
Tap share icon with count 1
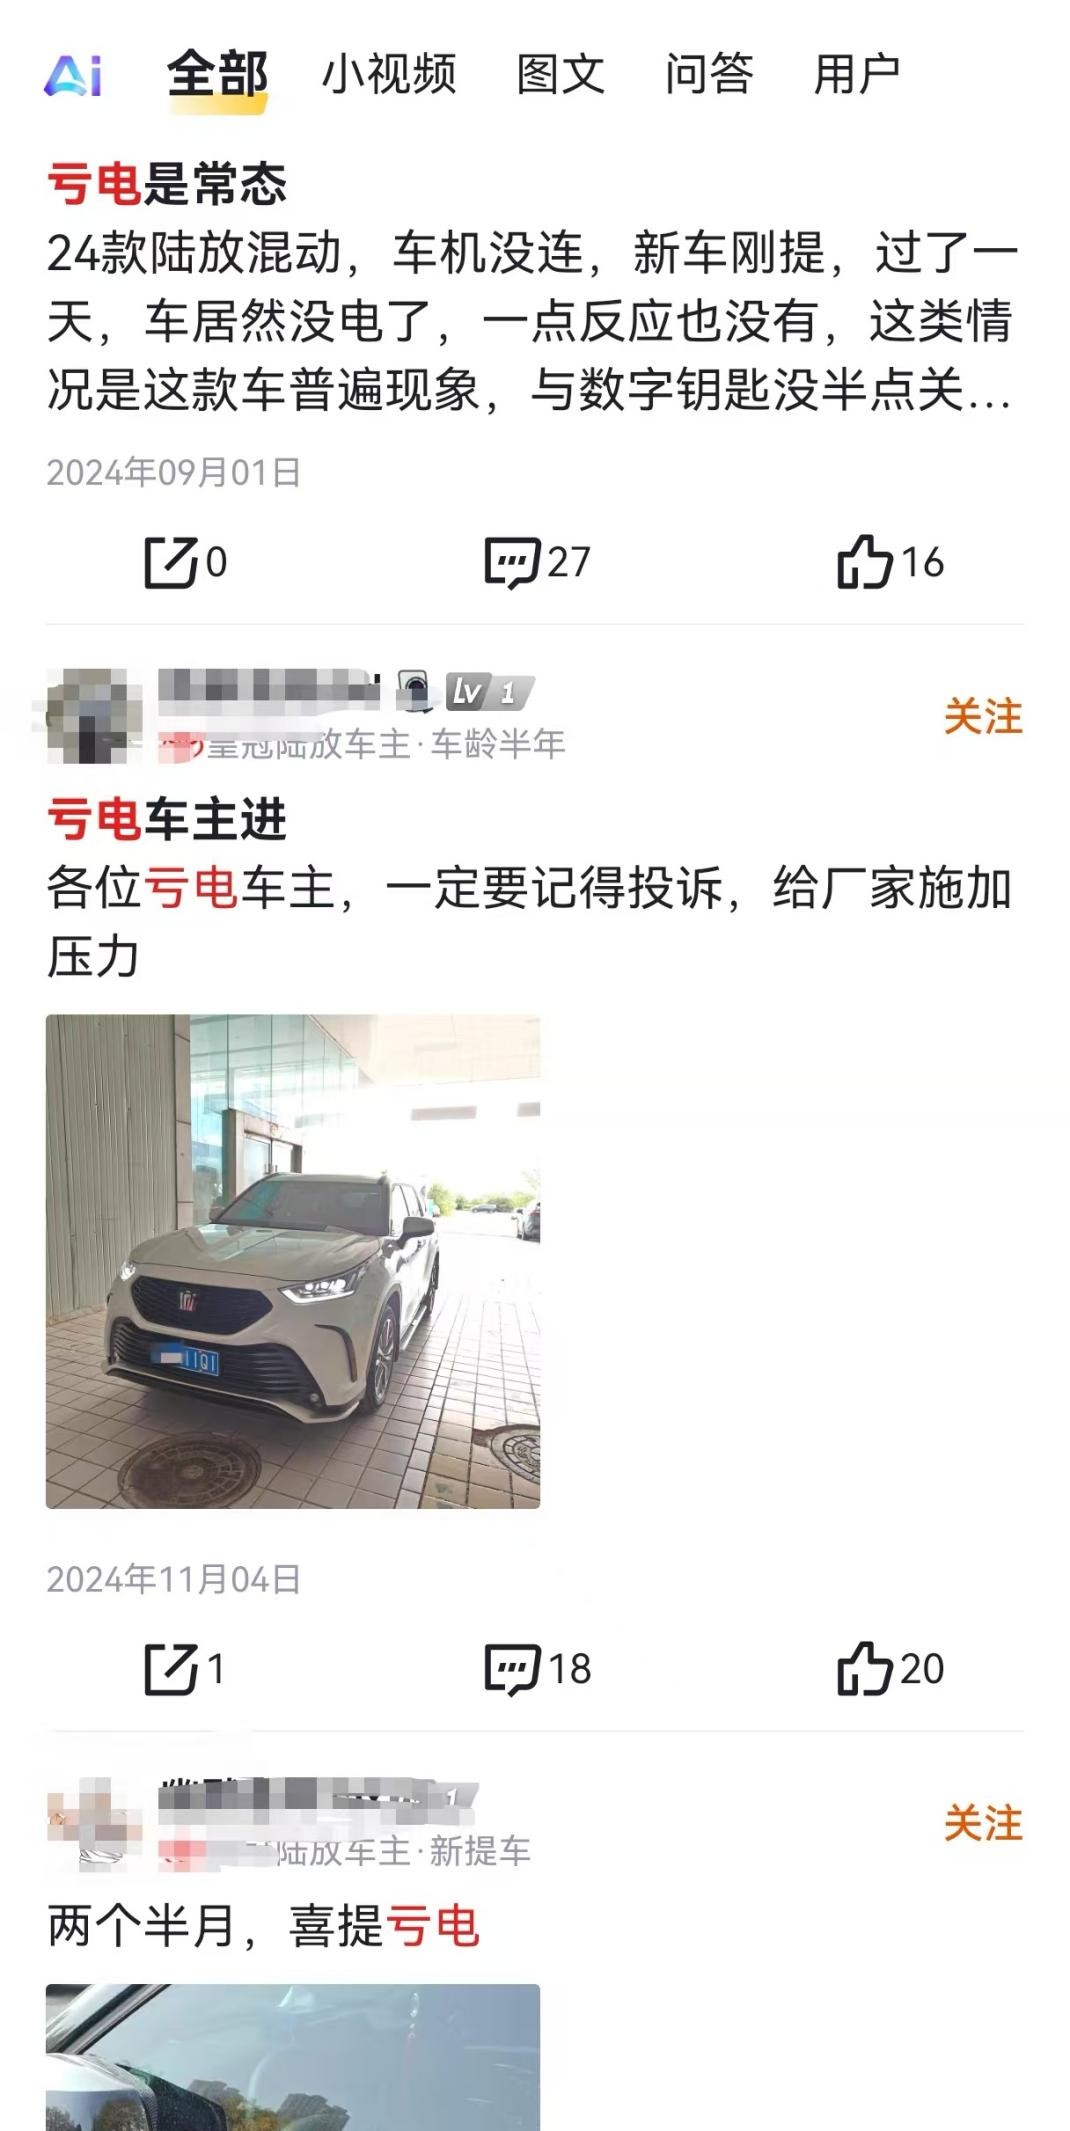coord(170,1669)
